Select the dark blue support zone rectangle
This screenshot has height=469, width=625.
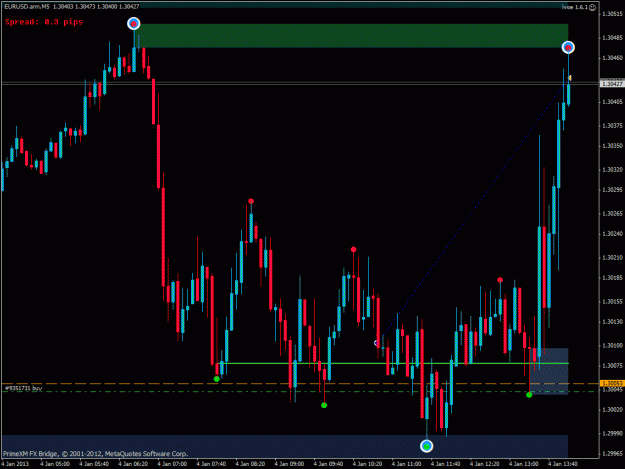click(x=285, y=446)
